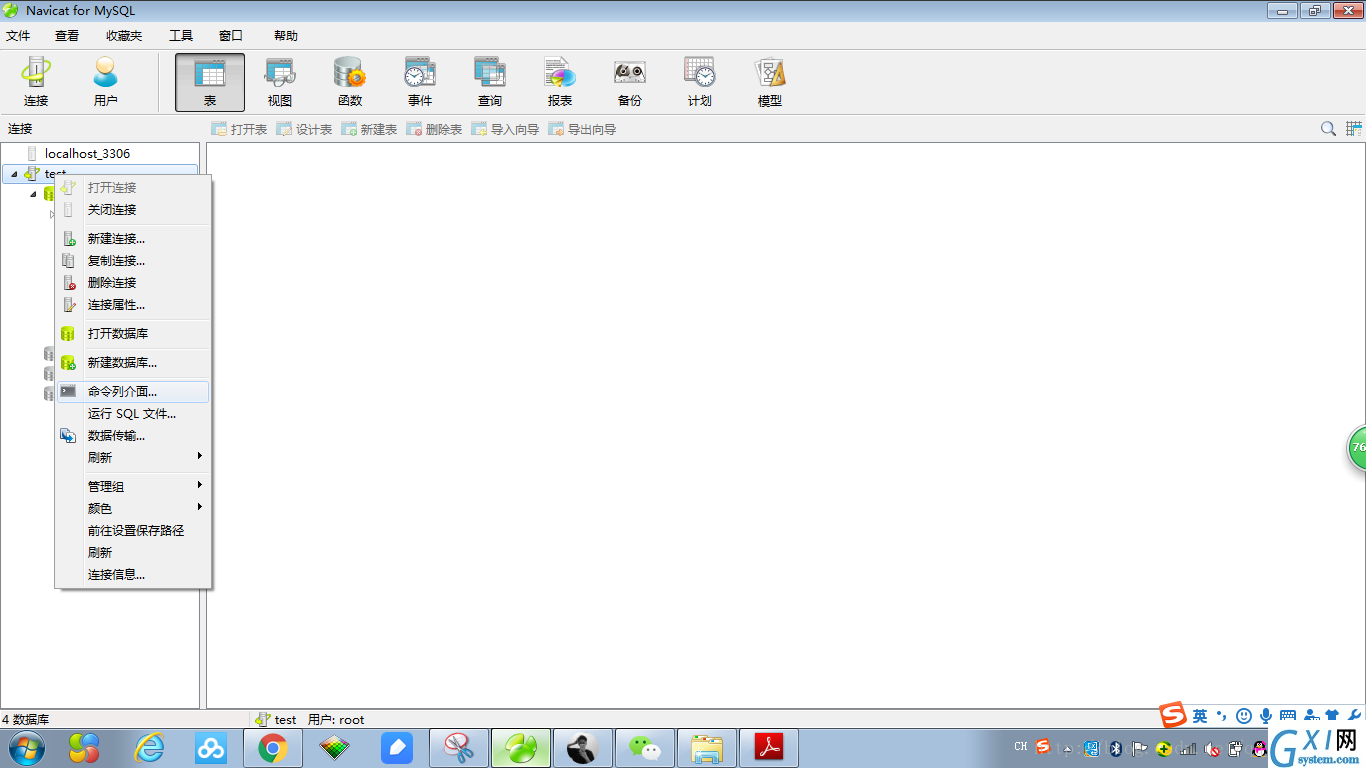Open Windows Explorer folder on taskbar
Image resolution: width=1366 pixels, height=768 pixels.
coord(707,748)
